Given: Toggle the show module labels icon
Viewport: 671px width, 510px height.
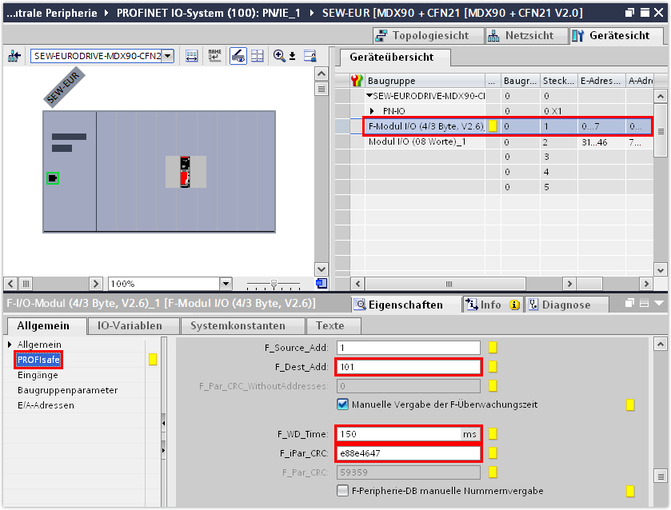Looking at the screenshot, I should coord(239,56).
